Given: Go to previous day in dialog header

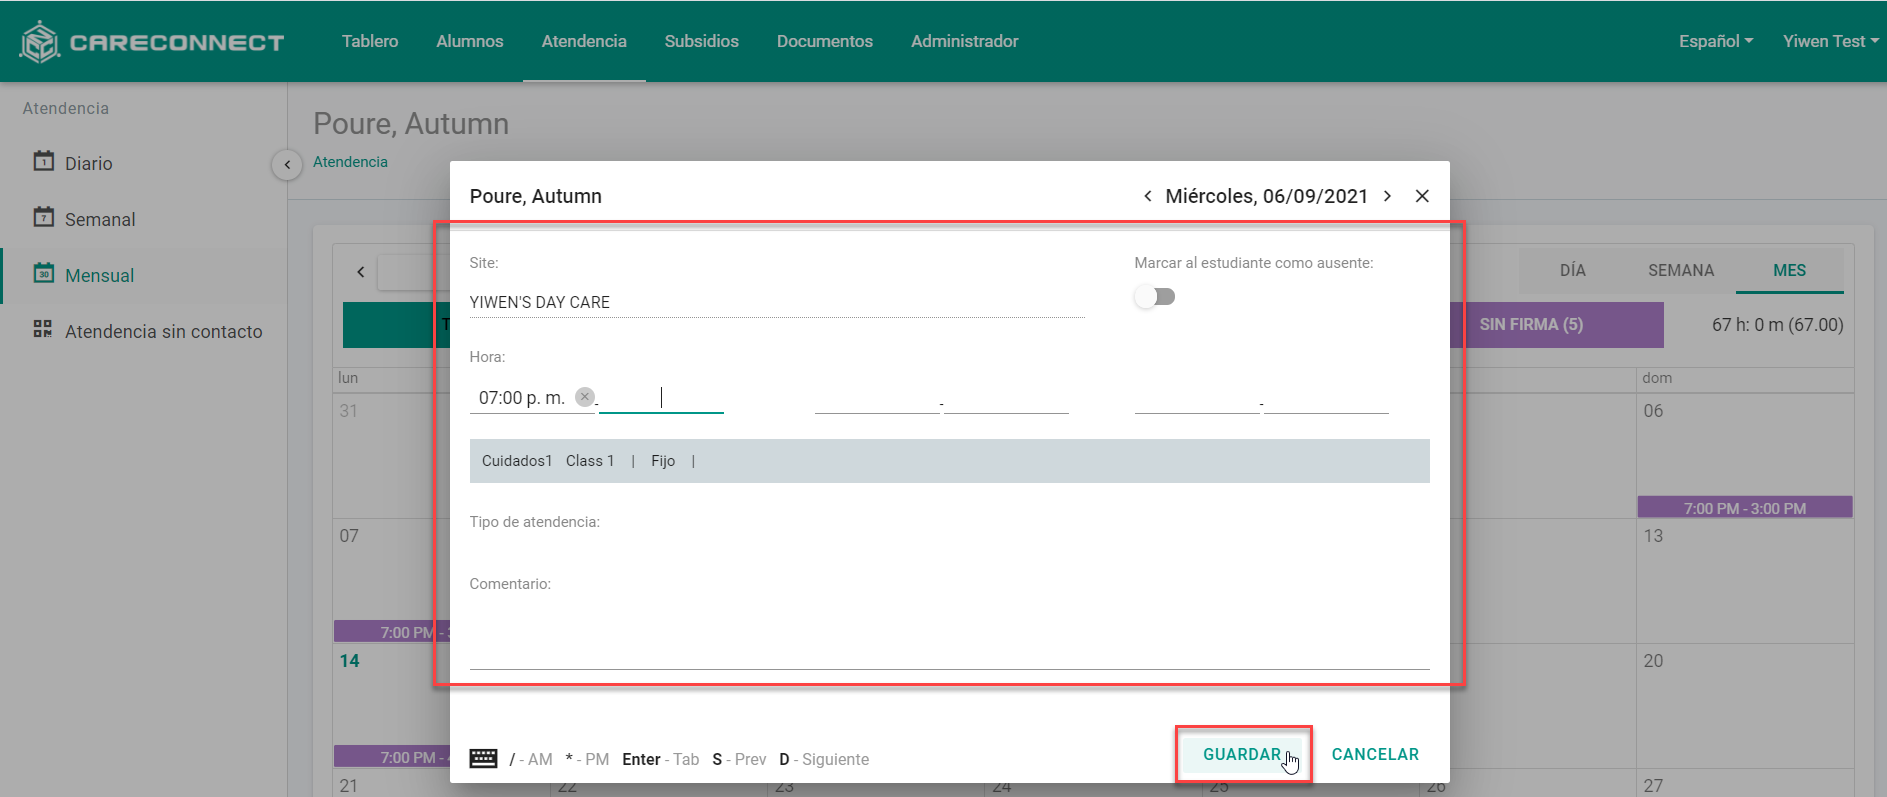Looking at the screenshot, I should [1147, 196].
